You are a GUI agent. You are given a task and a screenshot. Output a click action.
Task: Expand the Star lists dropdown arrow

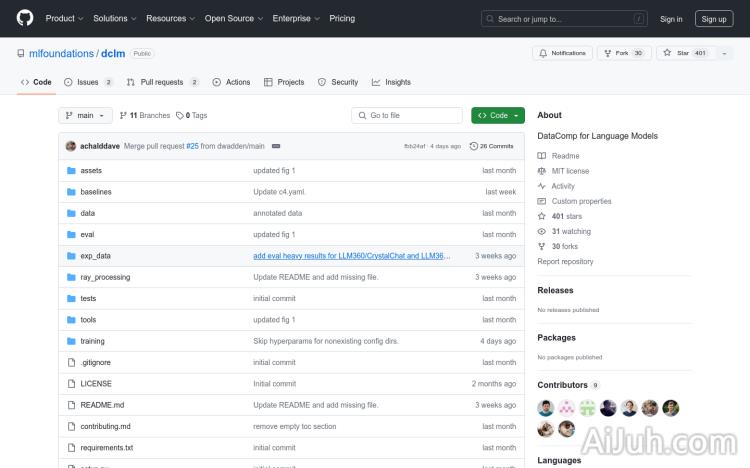point(724,53)
